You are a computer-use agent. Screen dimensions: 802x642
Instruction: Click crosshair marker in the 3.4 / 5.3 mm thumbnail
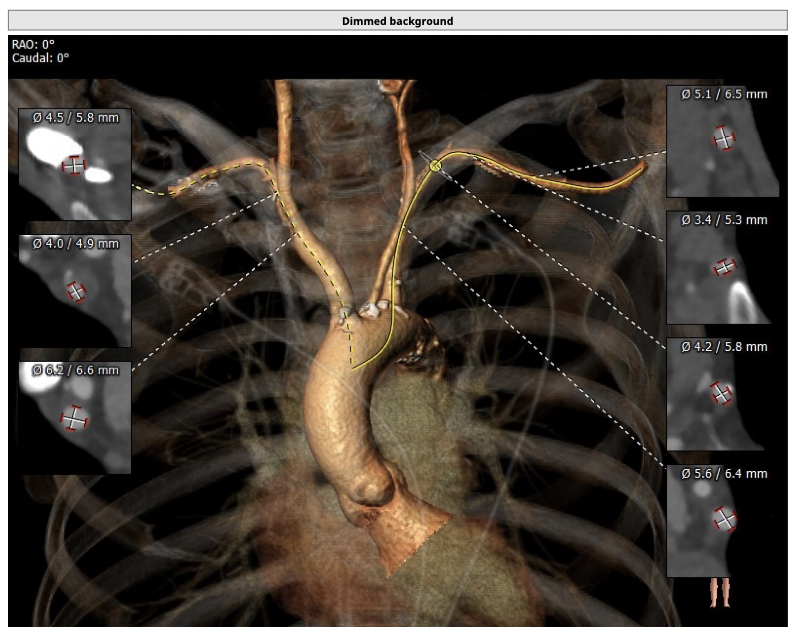723,267
